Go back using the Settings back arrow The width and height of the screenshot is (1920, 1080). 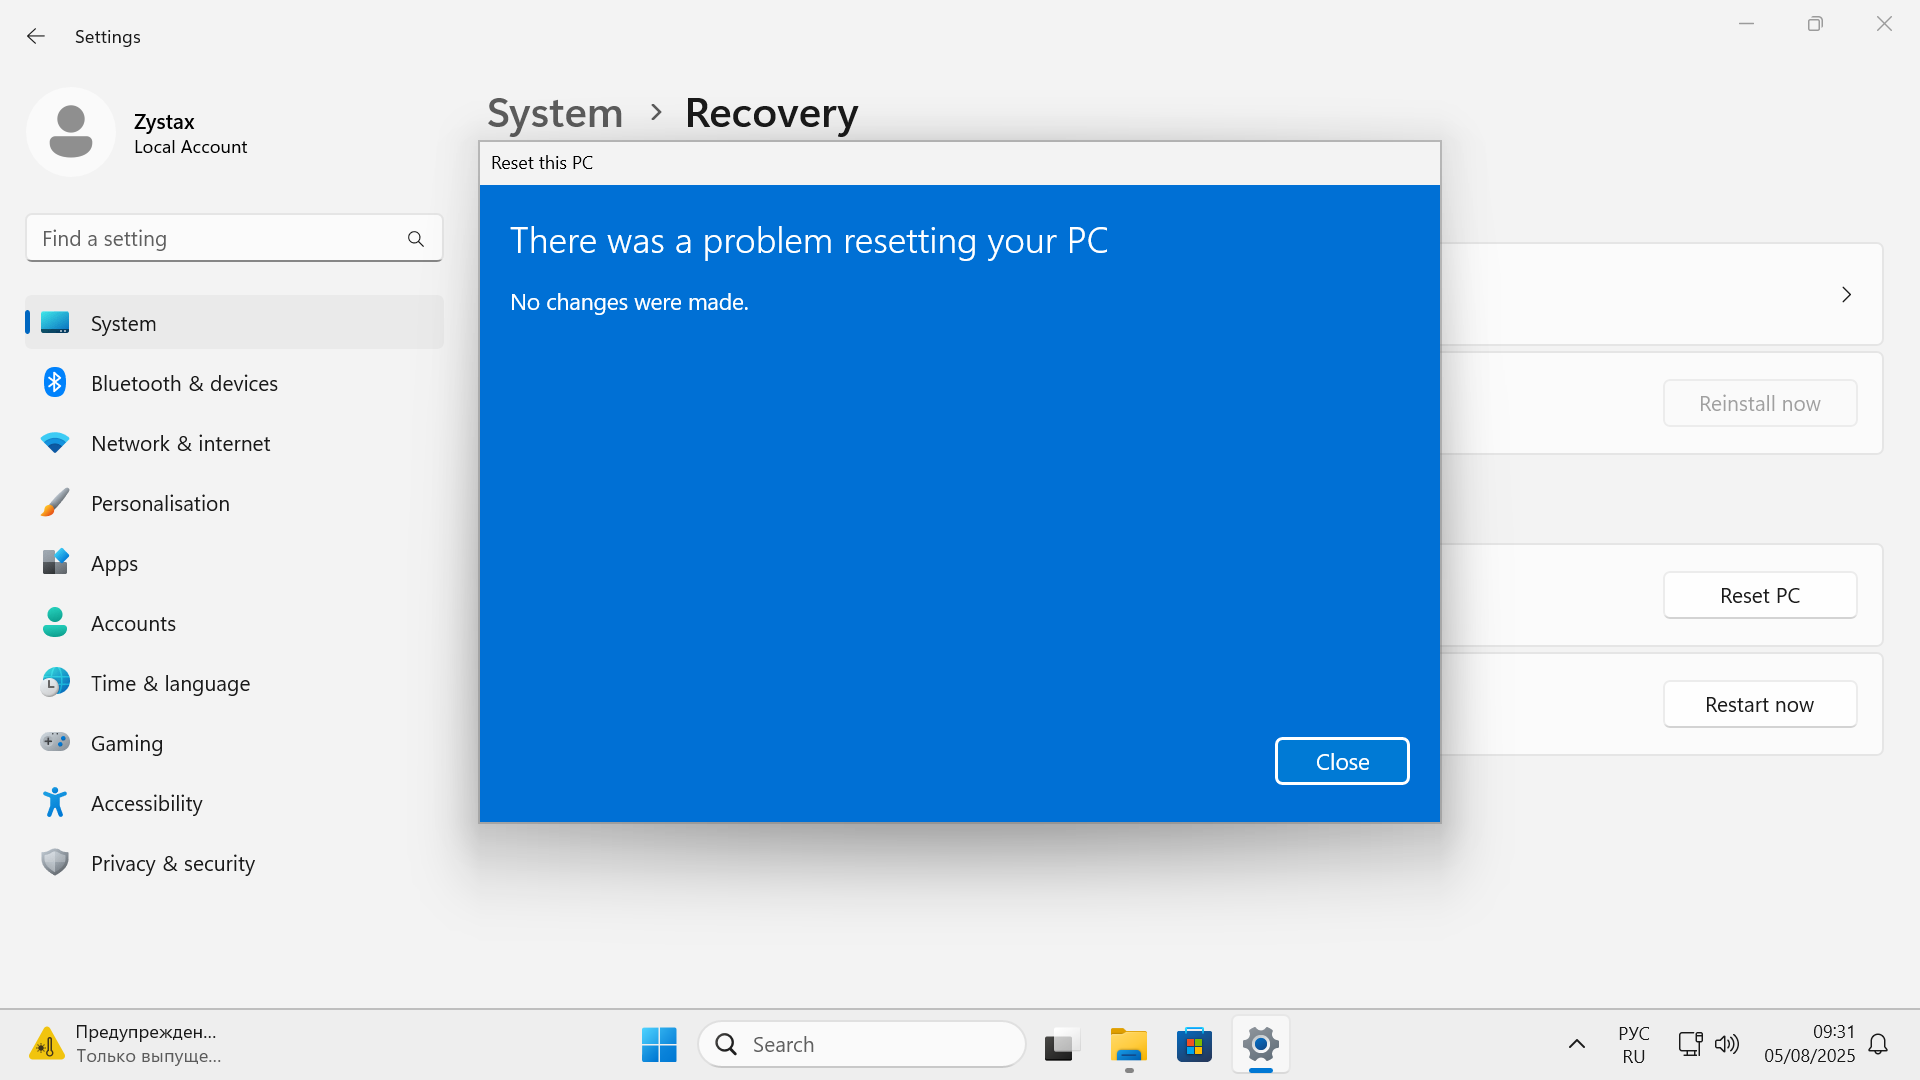click(36, 37)
